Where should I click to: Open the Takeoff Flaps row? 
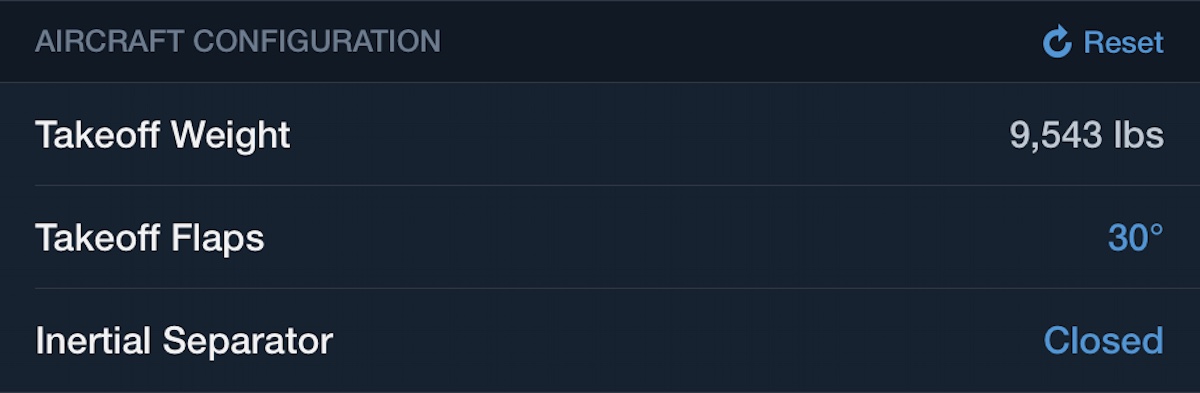point(600,237)
